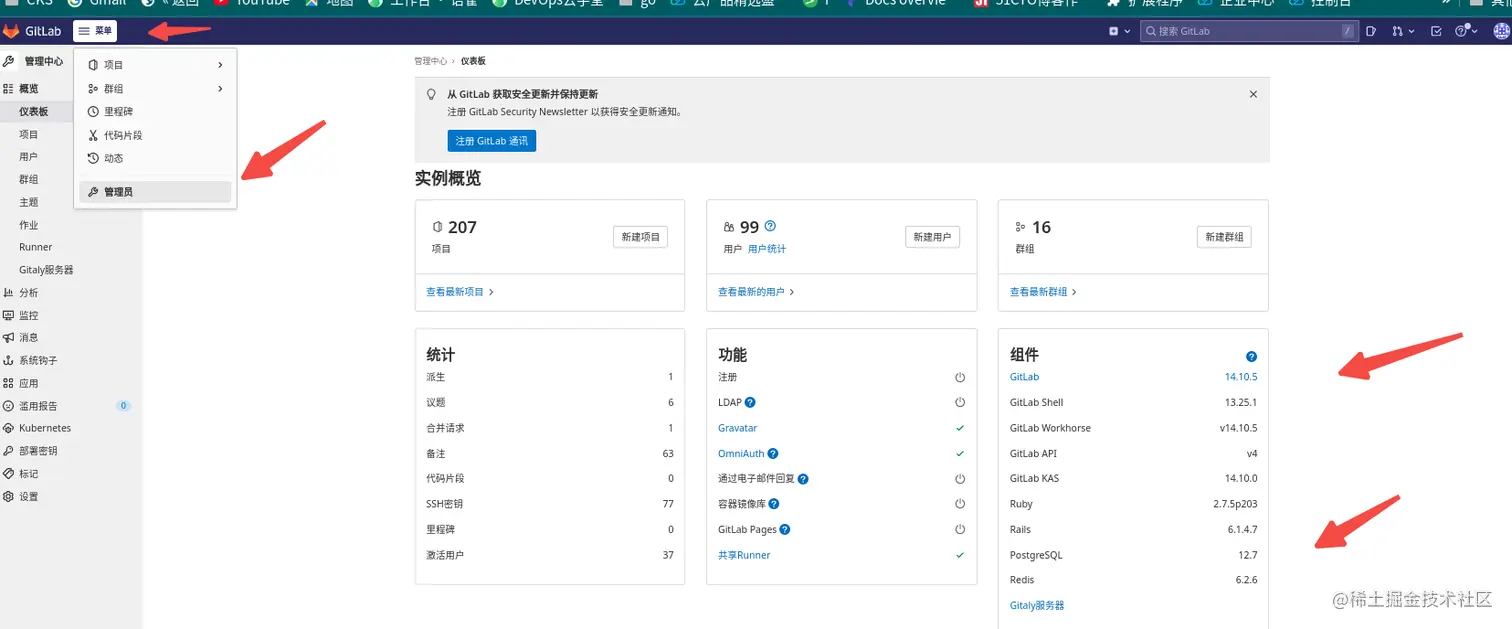Dismiss the security newsletter banner
Viewport: 1512px width, 629px height.
(1253, 94)
